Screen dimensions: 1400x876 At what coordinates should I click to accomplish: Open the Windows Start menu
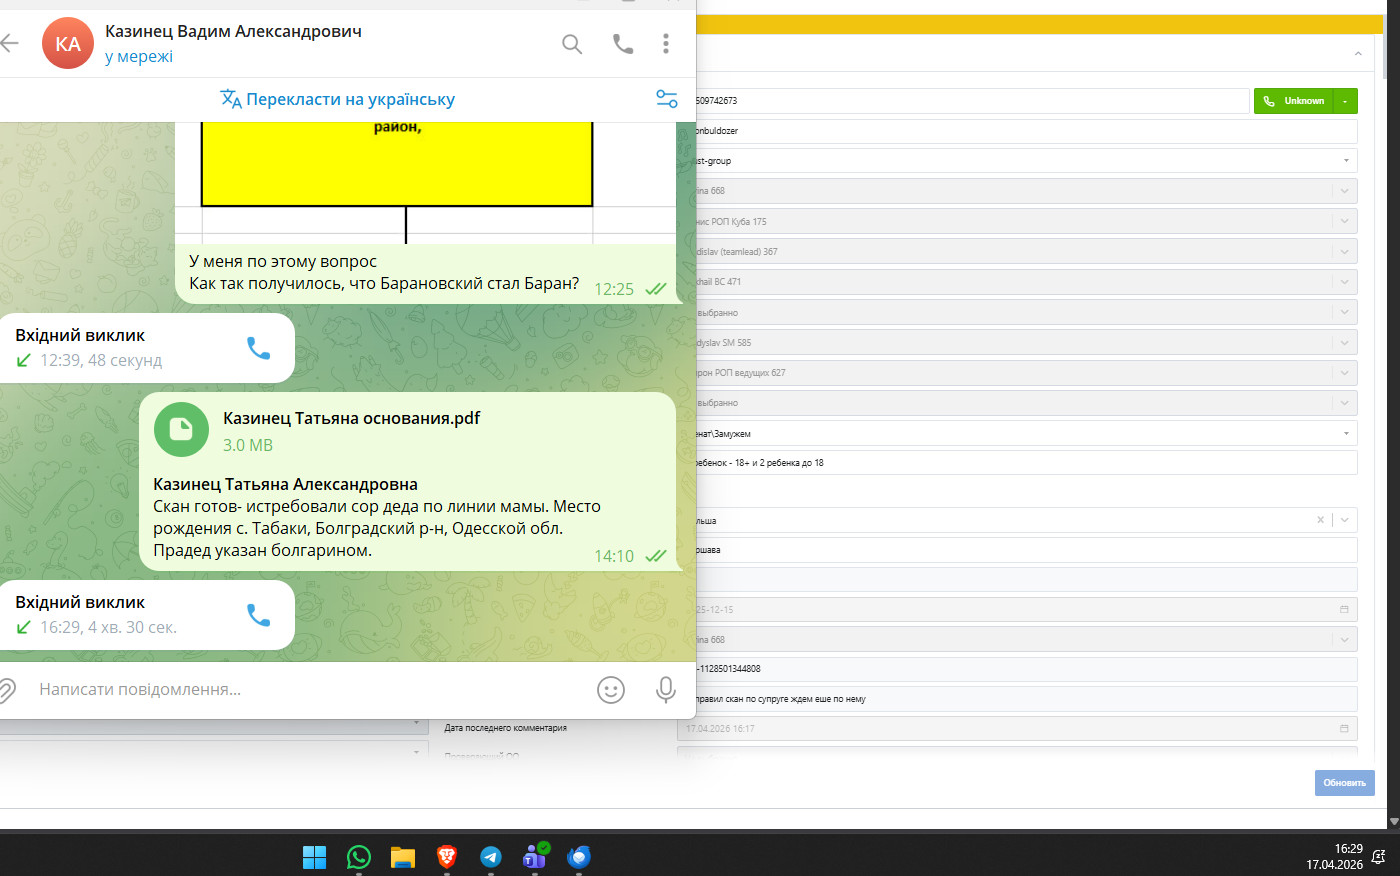tap(315, 857)
